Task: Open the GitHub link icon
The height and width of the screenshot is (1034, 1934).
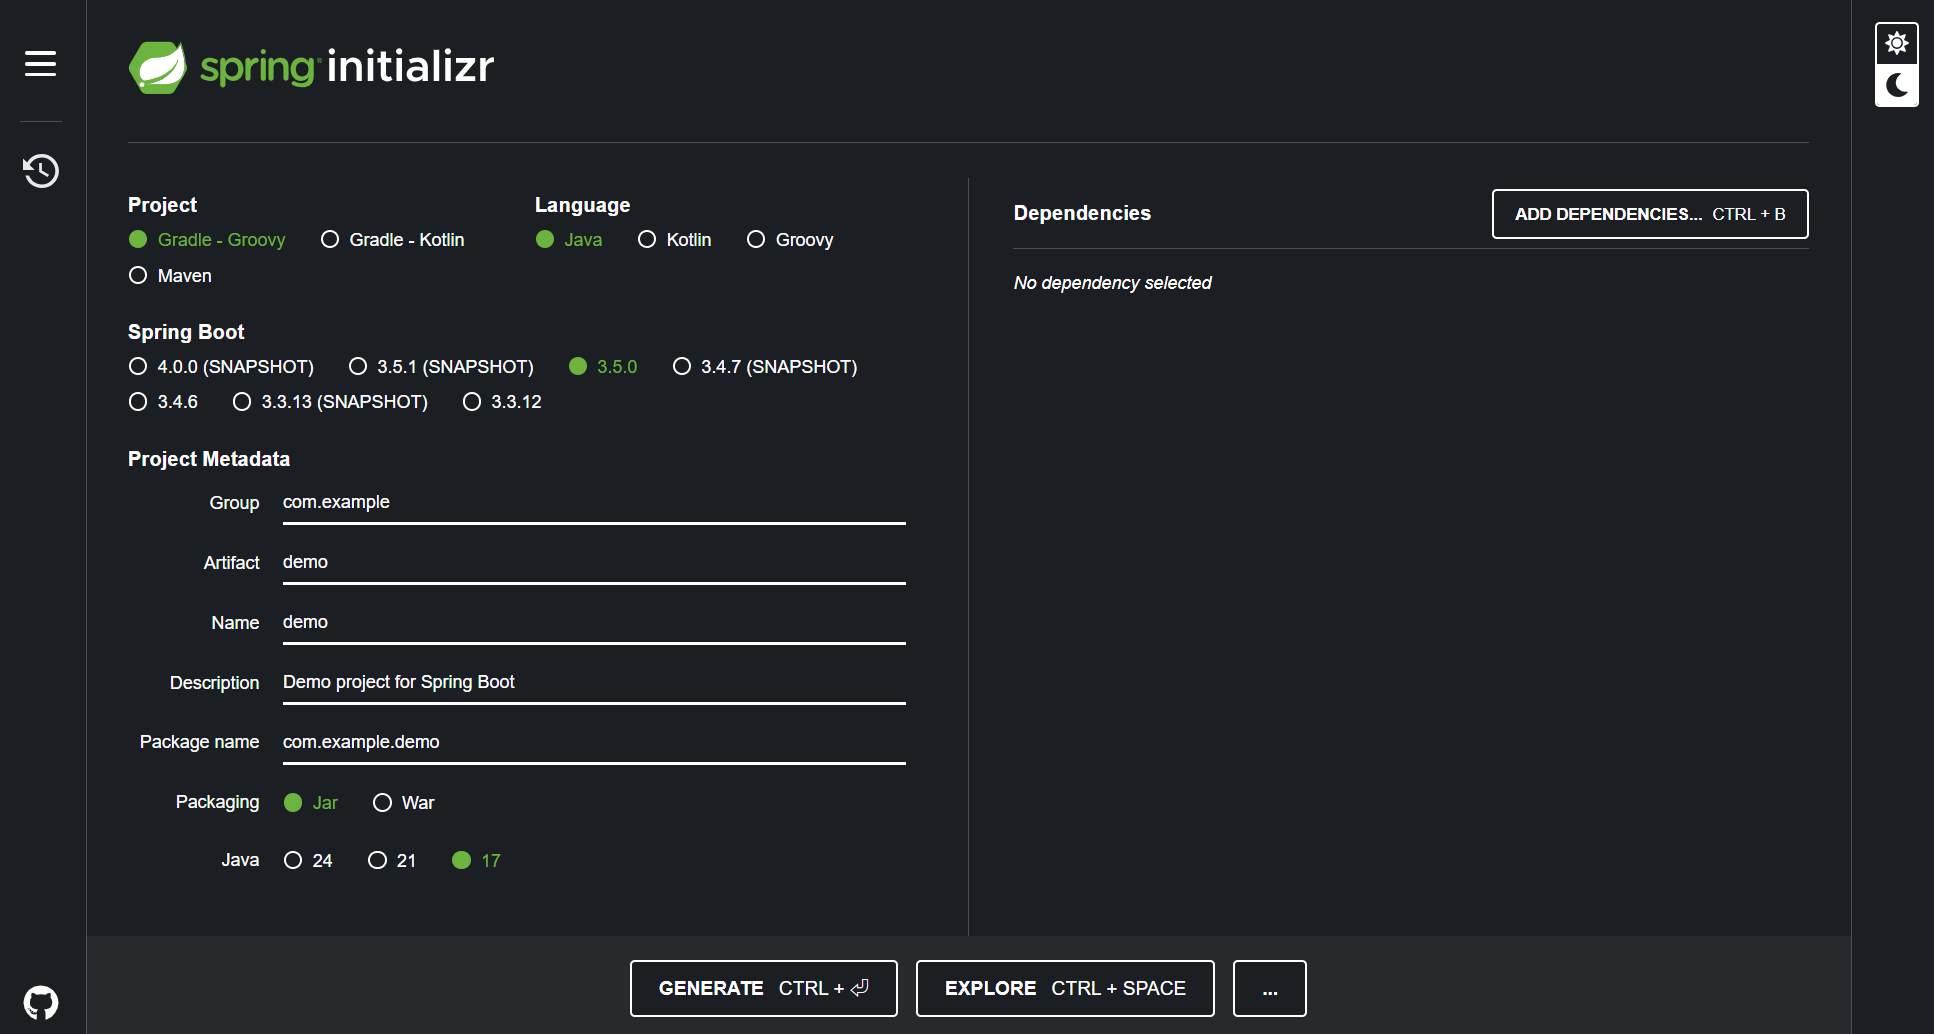Action: 41,1002
